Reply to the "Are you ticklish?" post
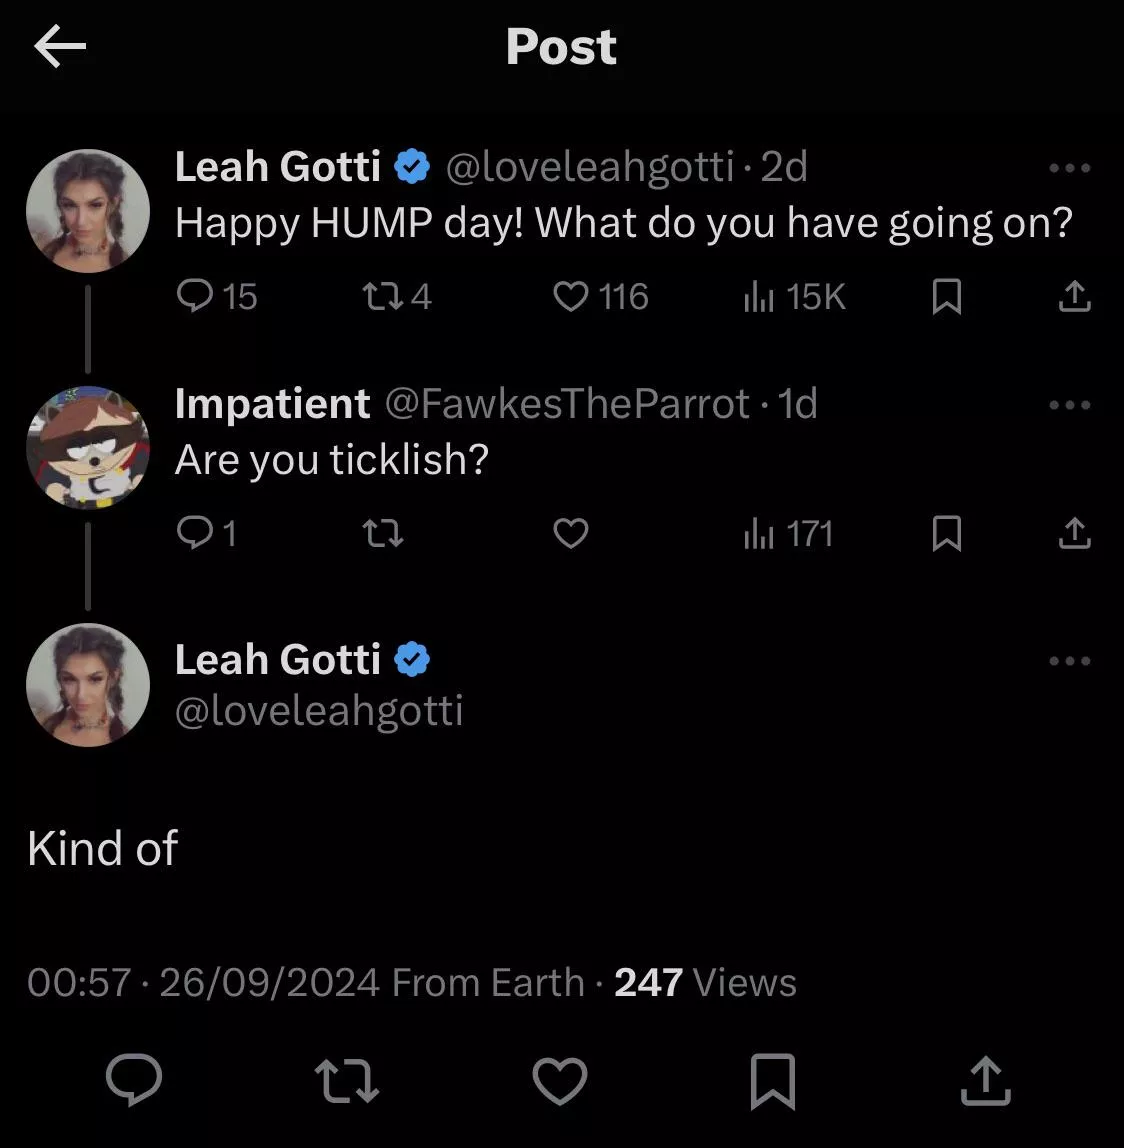The height and width of the screenshot is (1148, 1124). pyautogui.click(x=192, y=534)
